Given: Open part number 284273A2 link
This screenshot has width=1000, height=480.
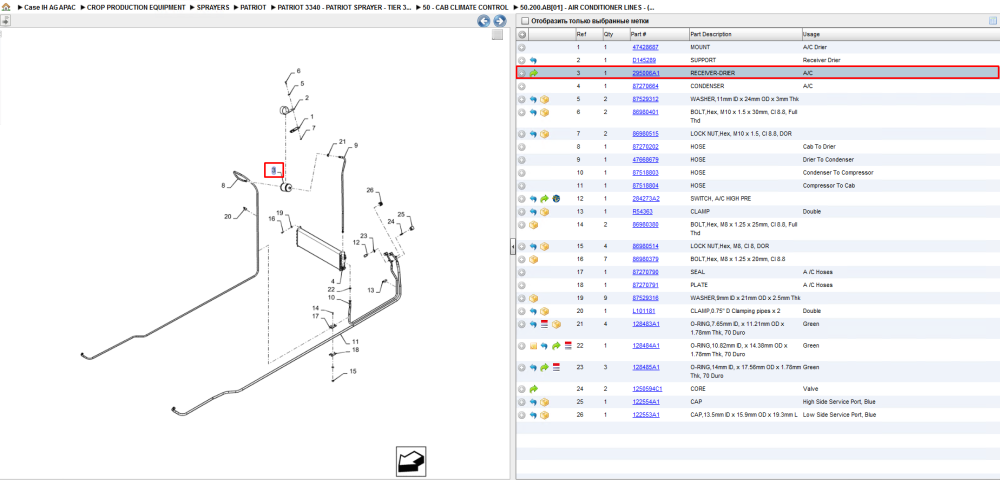Looking at the screenshot, I should pyautogui.click(x=645, y=199).
